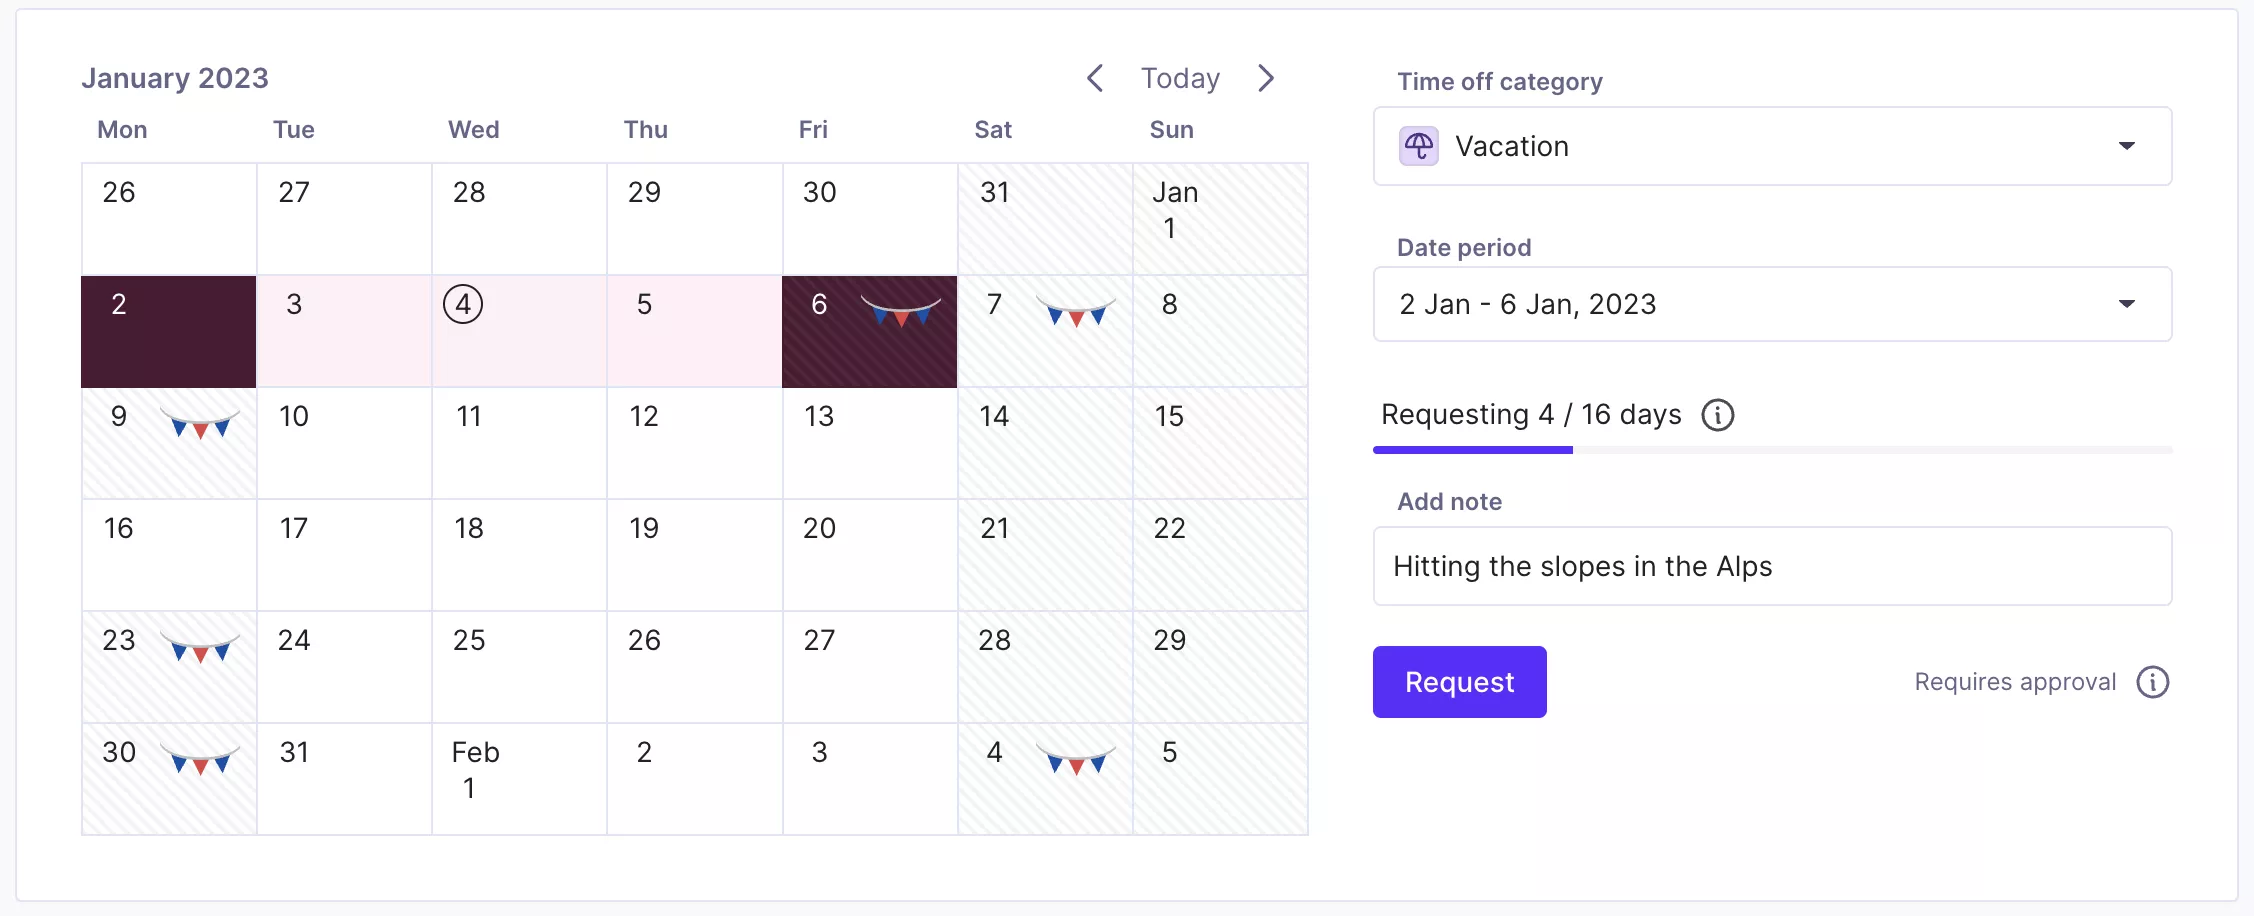Select January 2 start date cell
The image size is (2254, 916).
[x=168, y=331]
